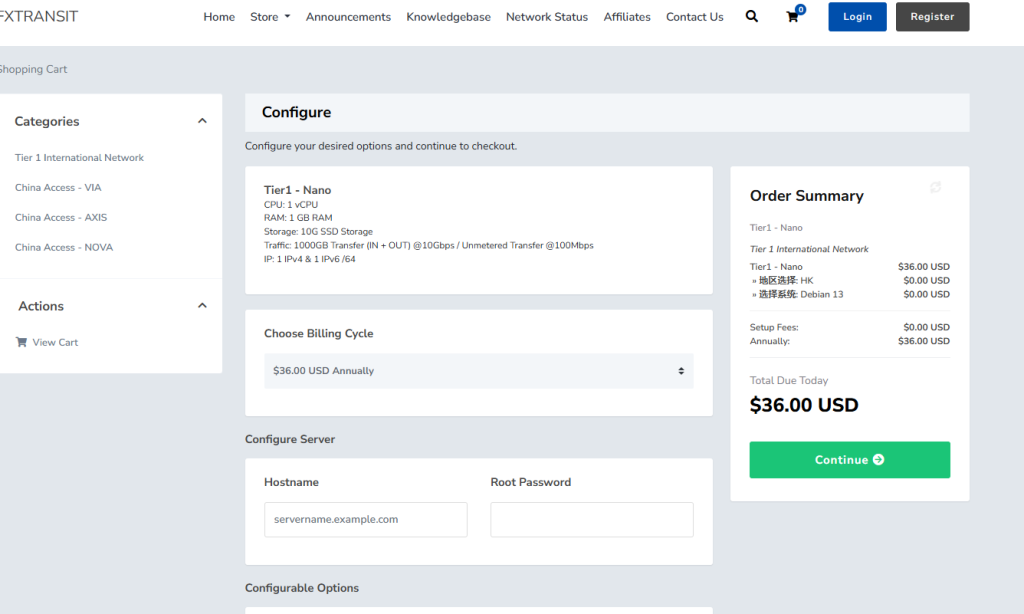Click the search magnifier icon
This screenshot has height=614, width=1024.
pos(752,17)
